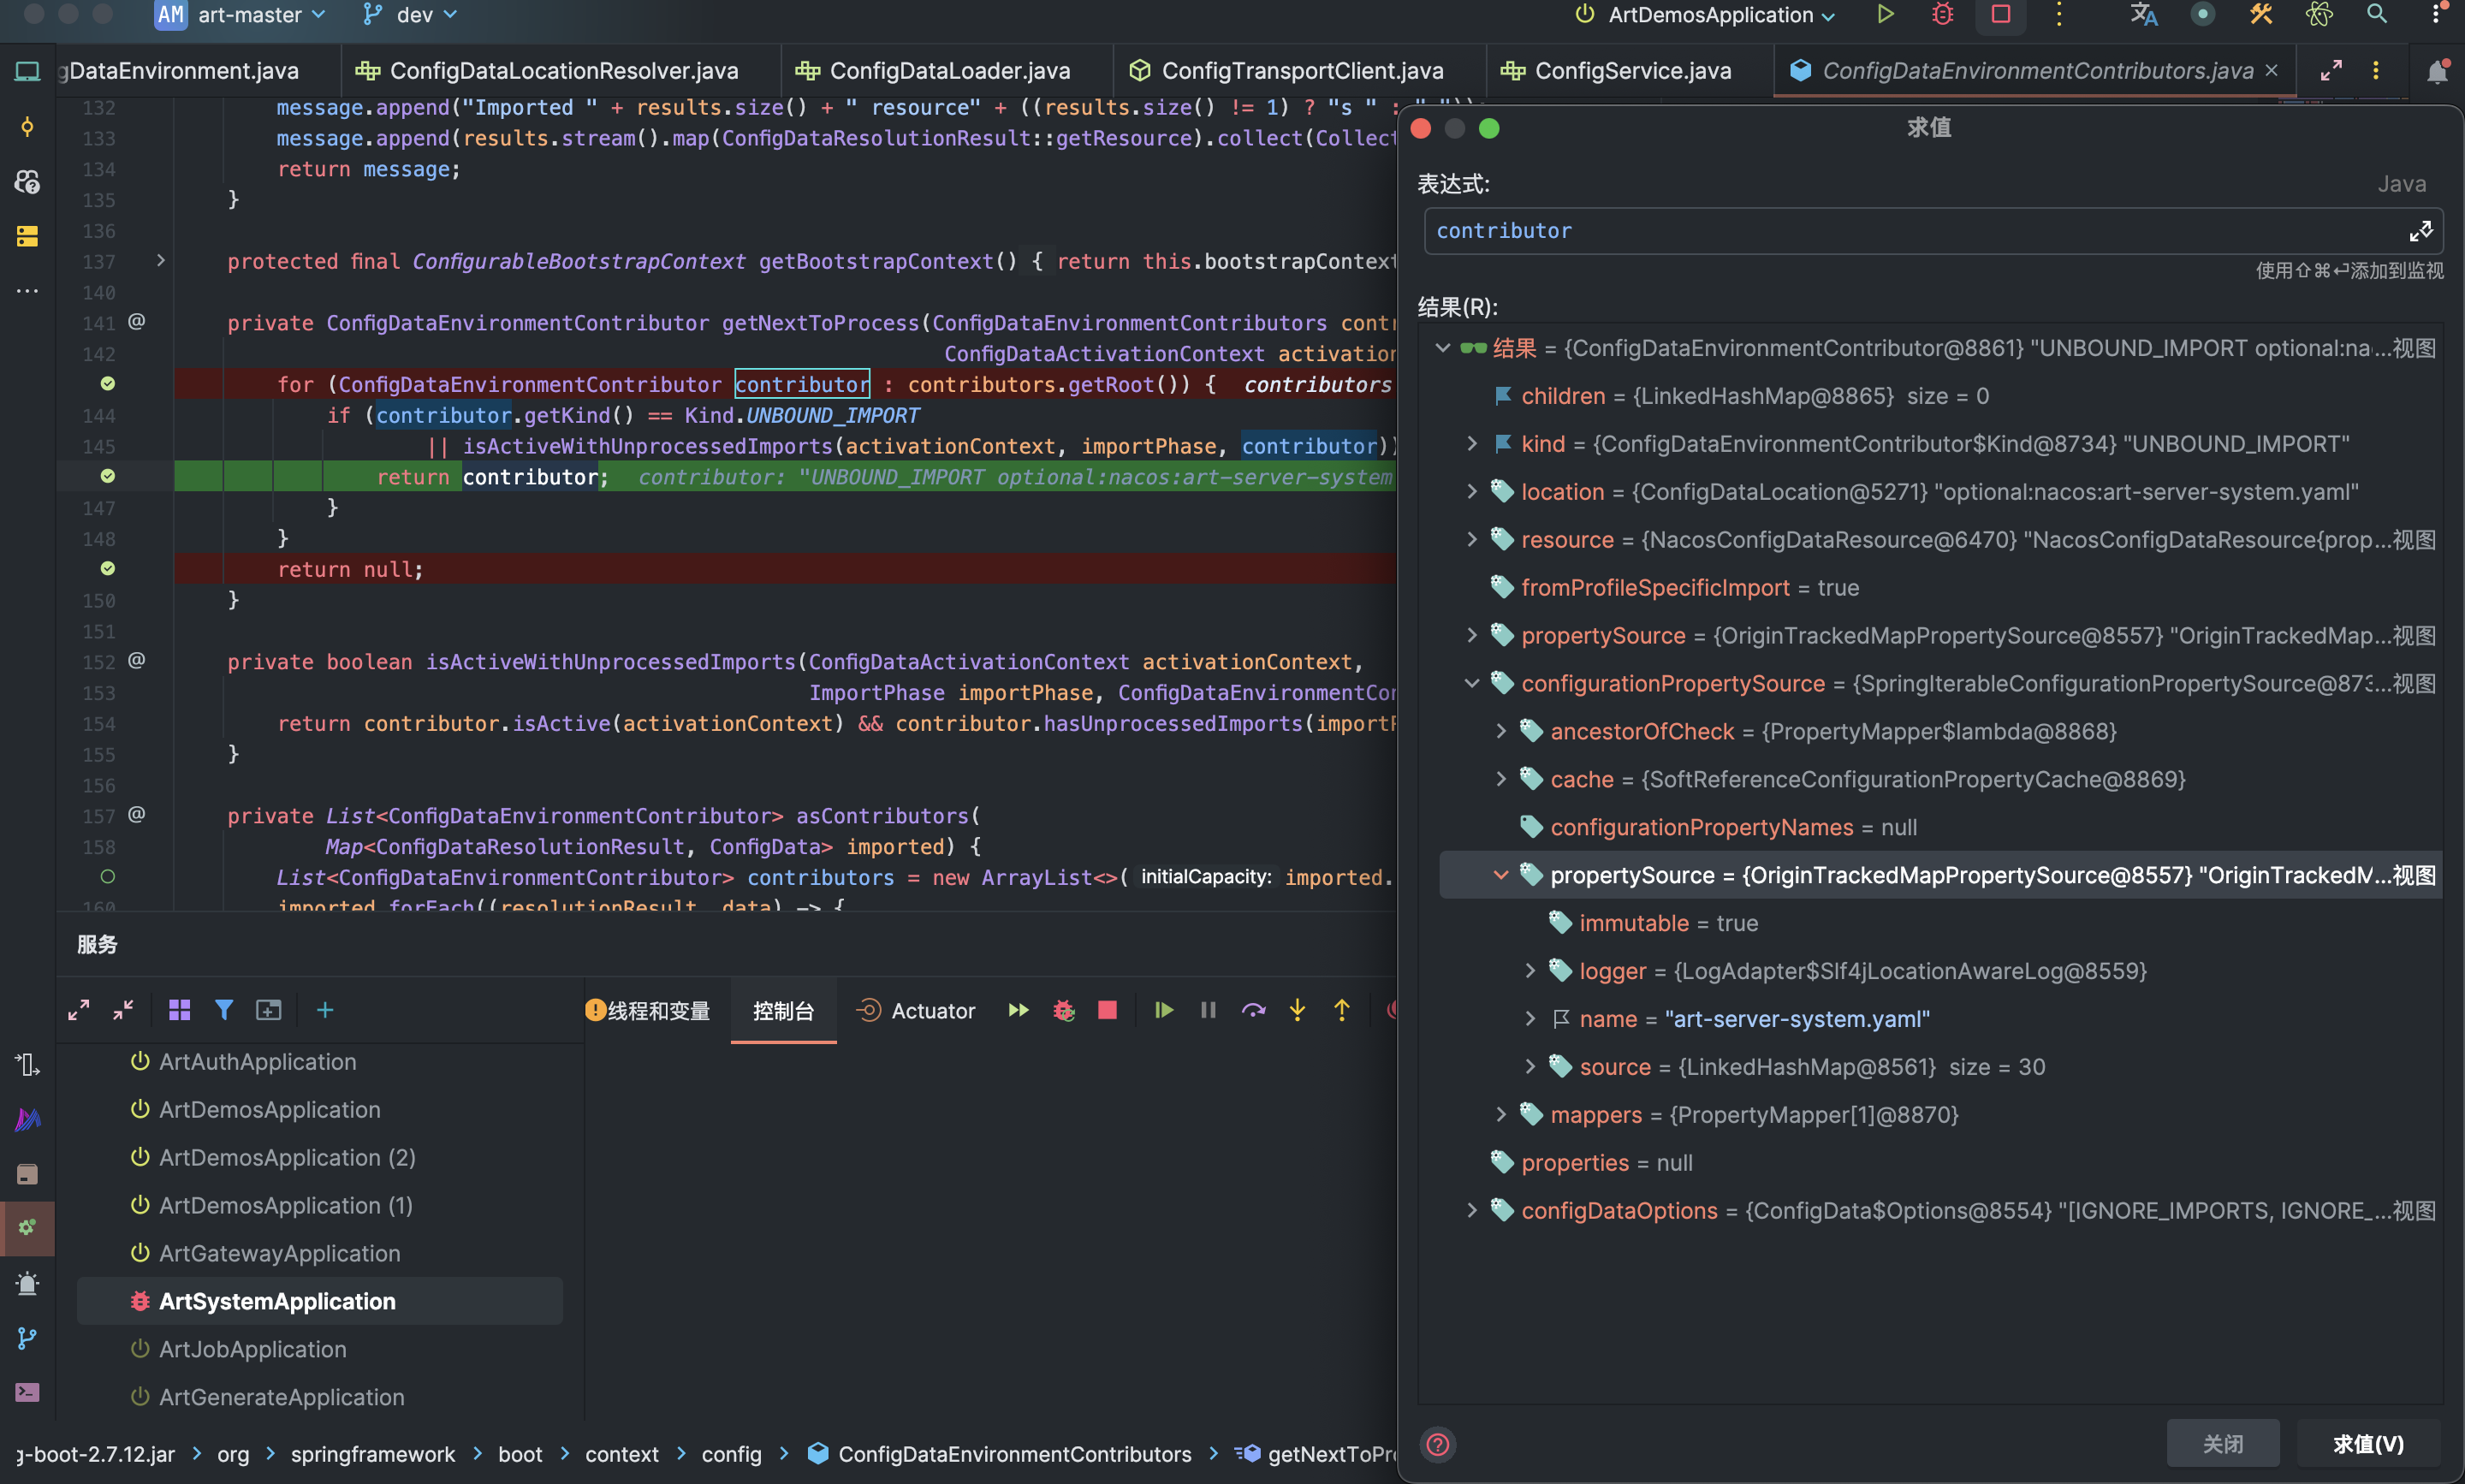Switch to the ConfigService.java tab
Screen dimensions: 2465x1484
pyautogui.click(x=1631, y=71)
